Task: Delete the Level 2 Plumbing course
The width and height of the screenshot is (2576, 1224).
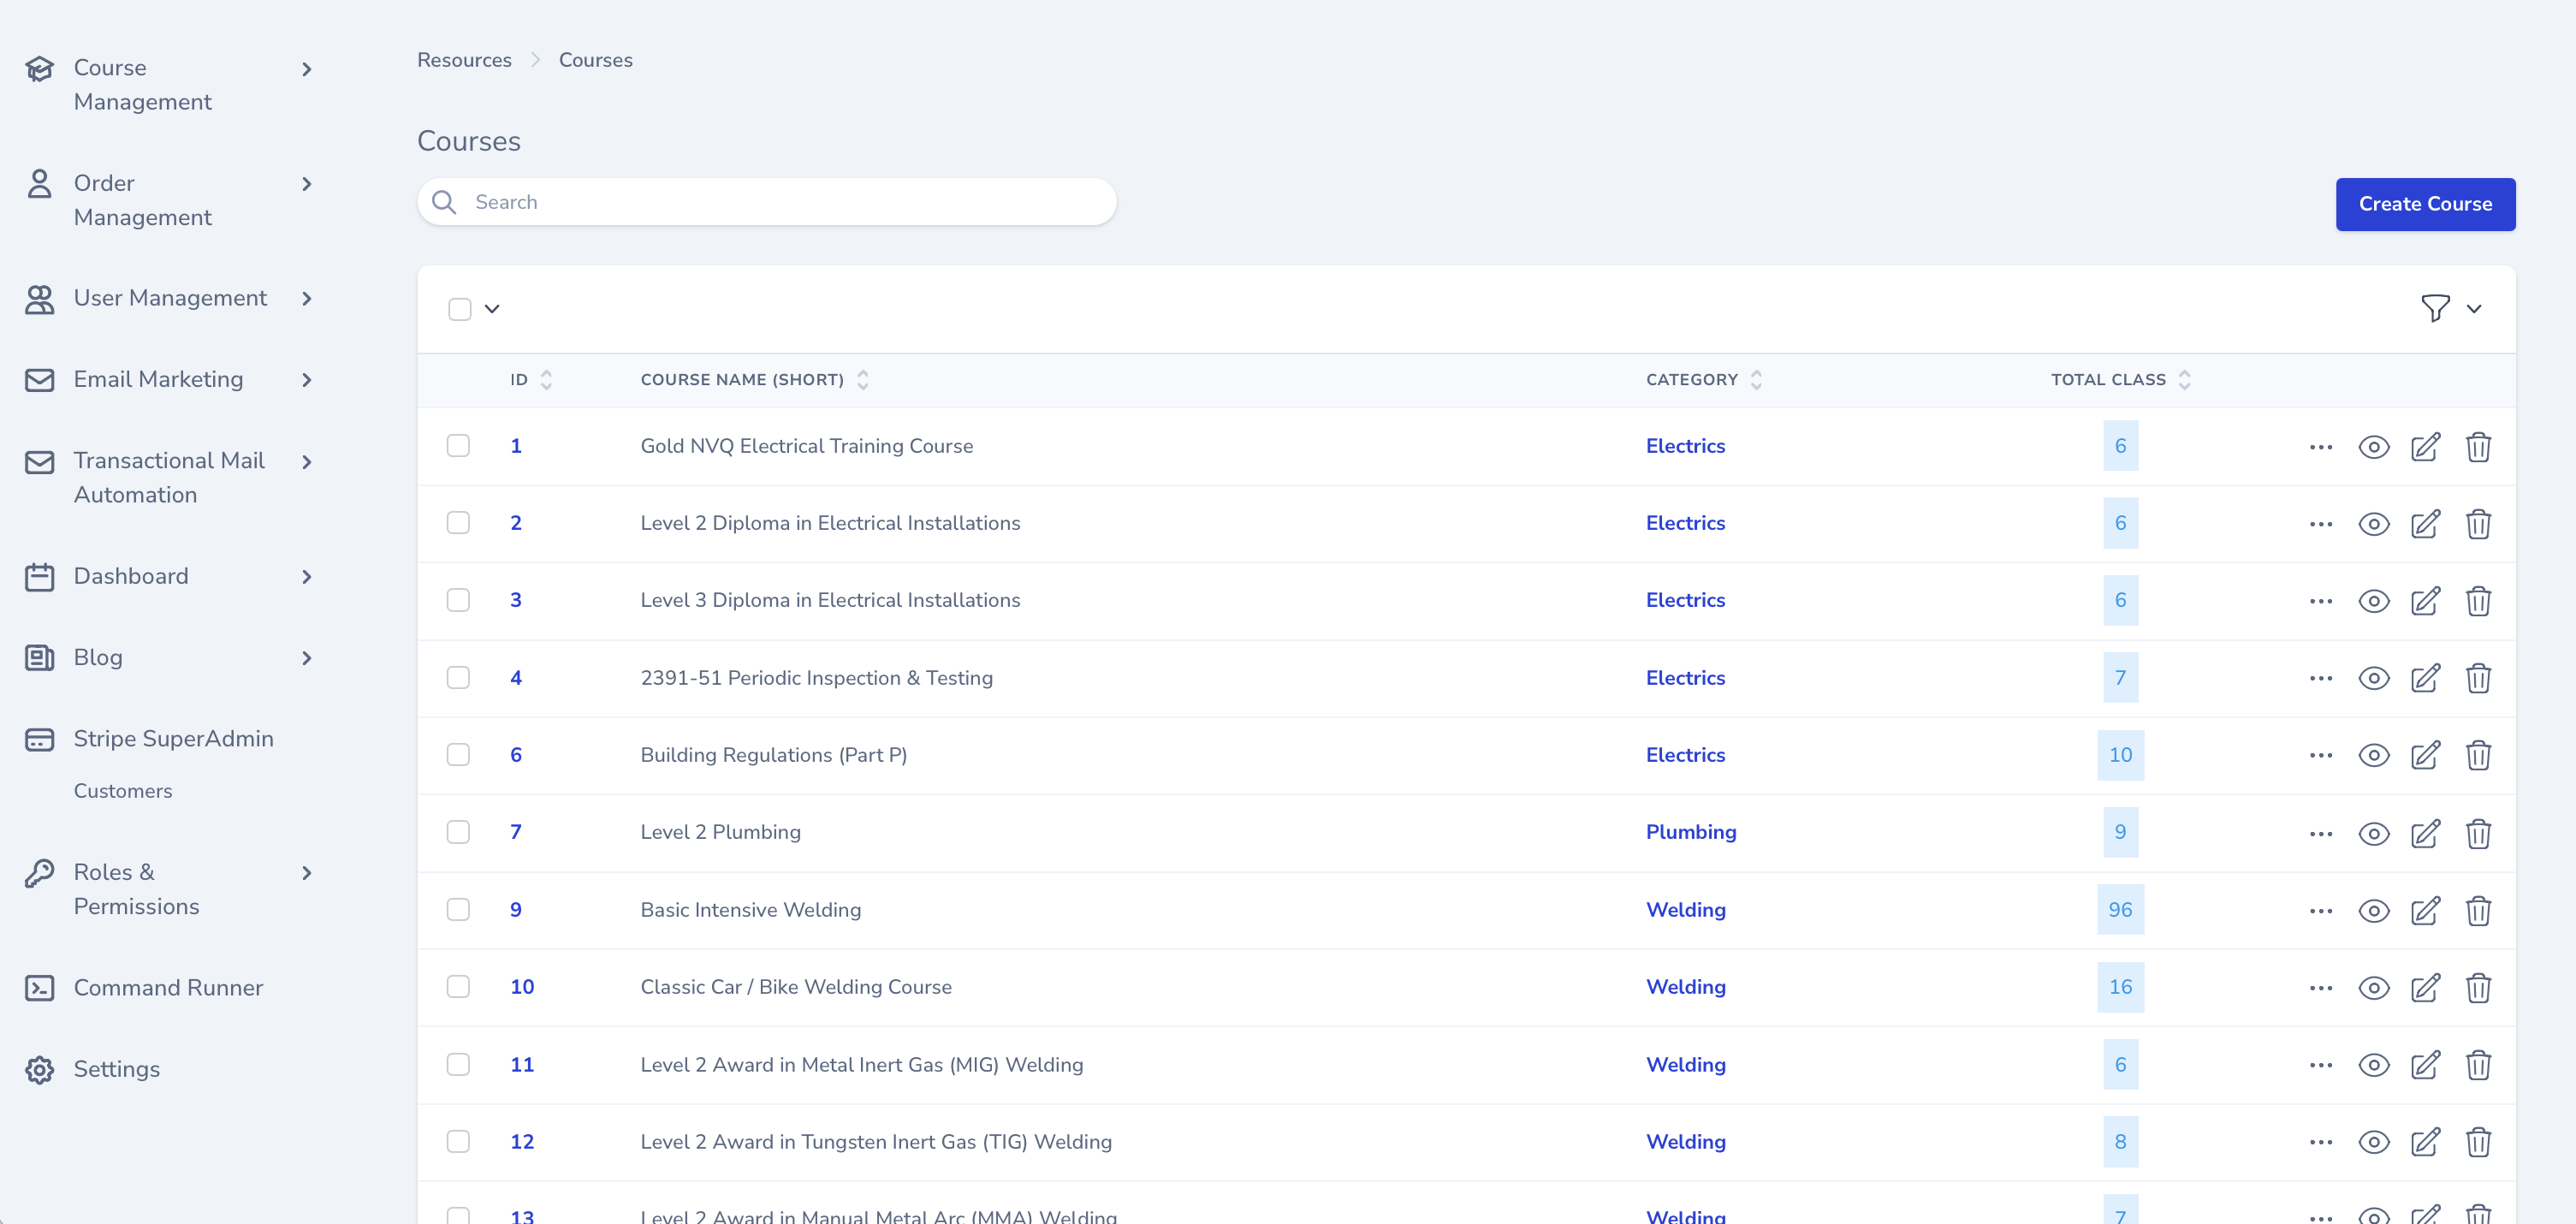Action: 2477,833
